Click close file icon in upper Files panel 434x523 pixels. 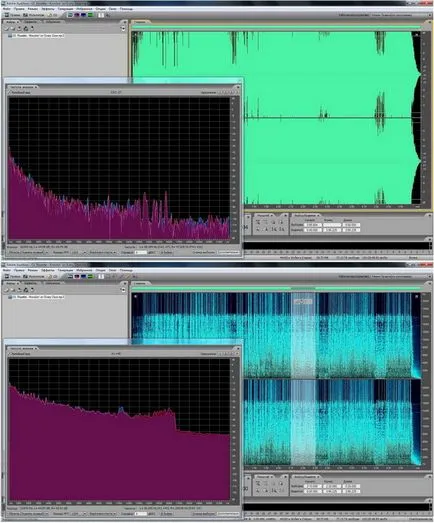click(20, 28)
